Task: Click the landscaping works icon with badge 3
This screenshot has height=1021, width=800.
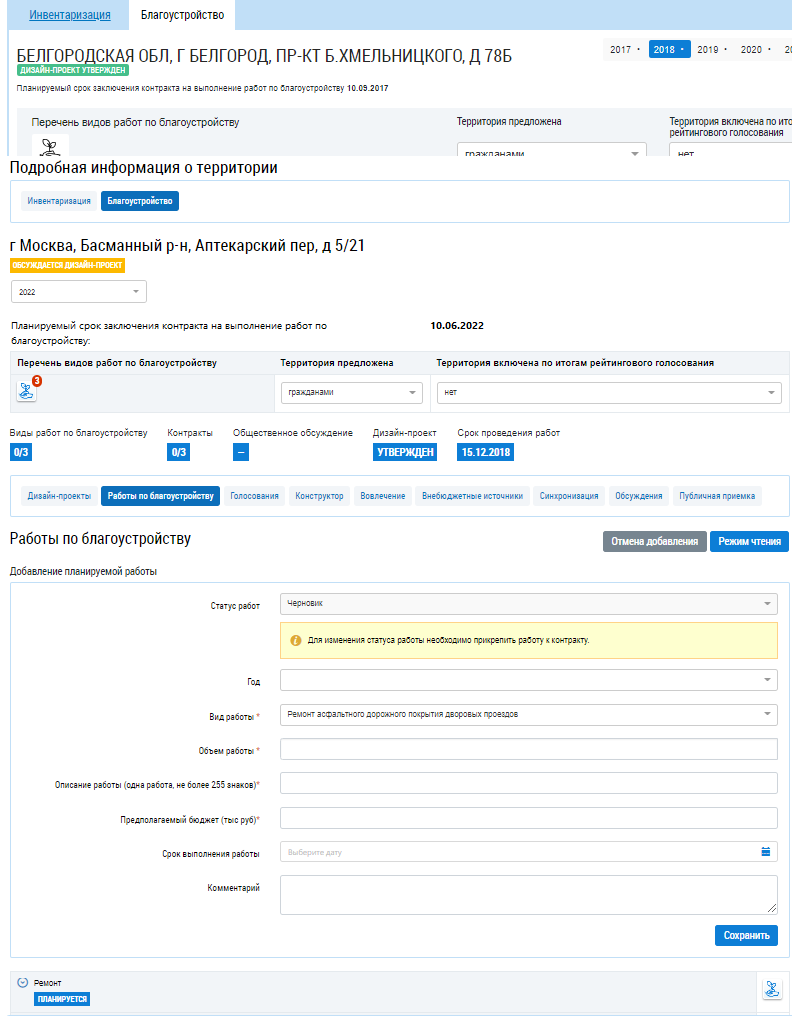Action: coord(27,392)
